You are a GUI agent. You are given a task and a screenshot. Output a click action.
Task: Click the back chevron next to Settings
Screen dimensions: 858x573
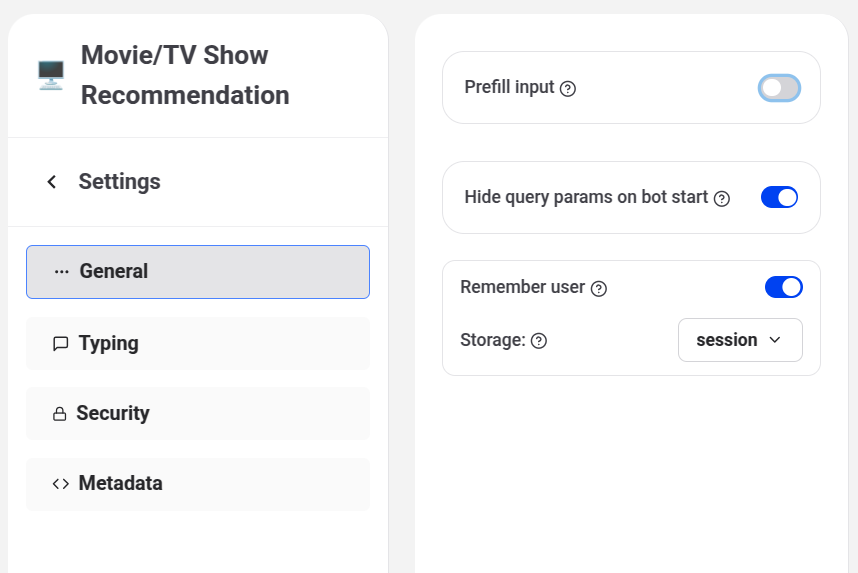52,182
